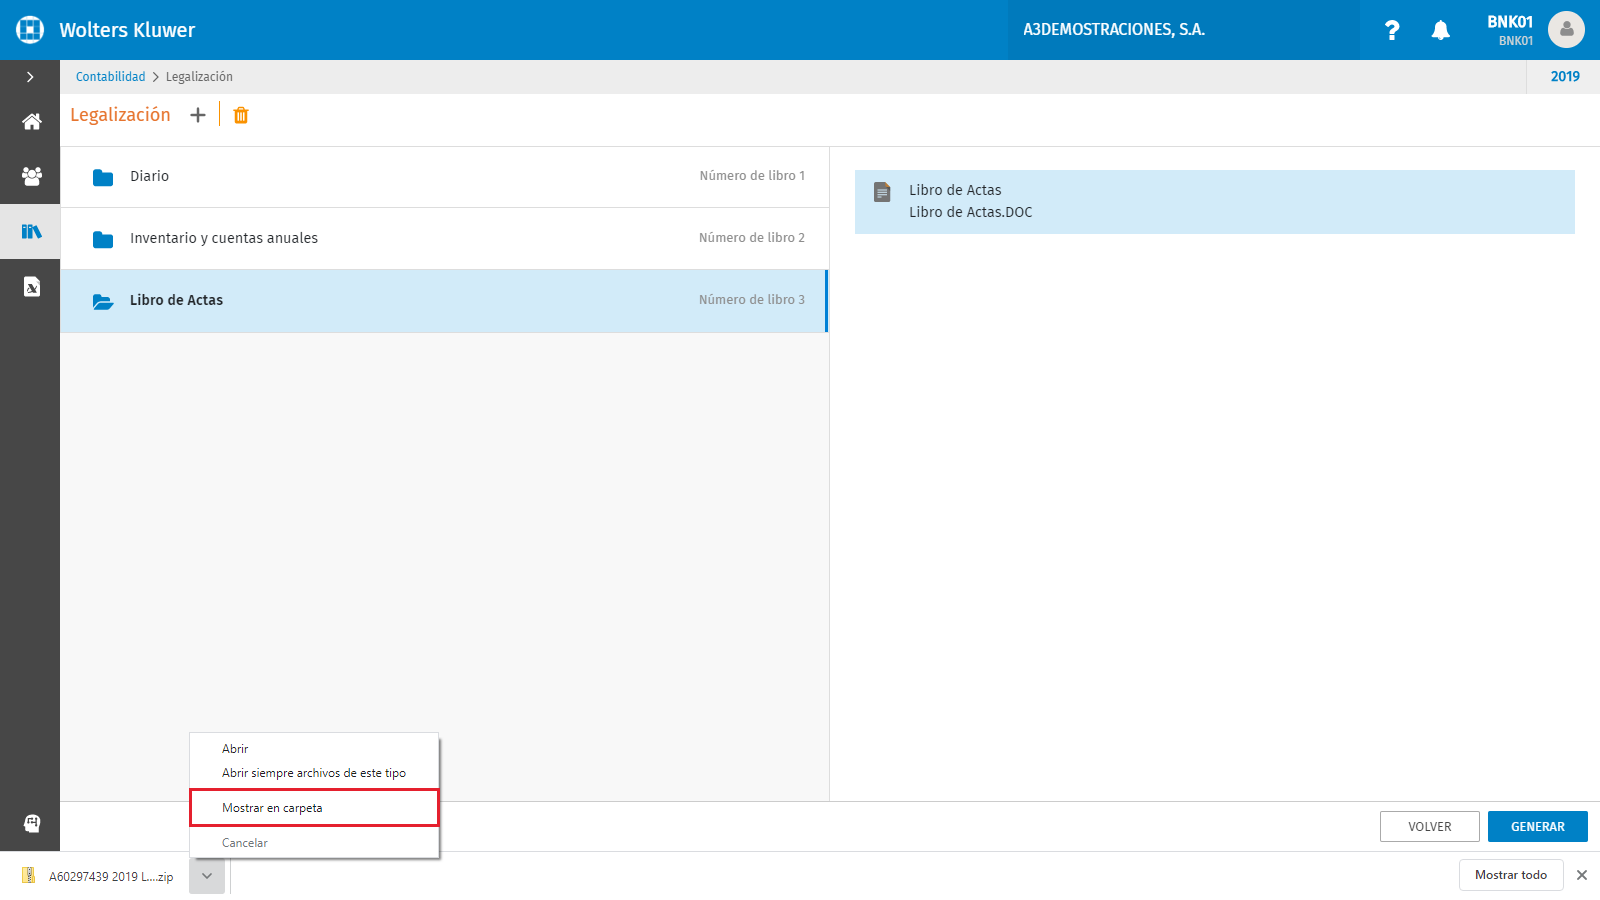Click the open folder icon of Libro de Actas
Viewport: 1600px width, 900px height.
(x=103, y=301)
